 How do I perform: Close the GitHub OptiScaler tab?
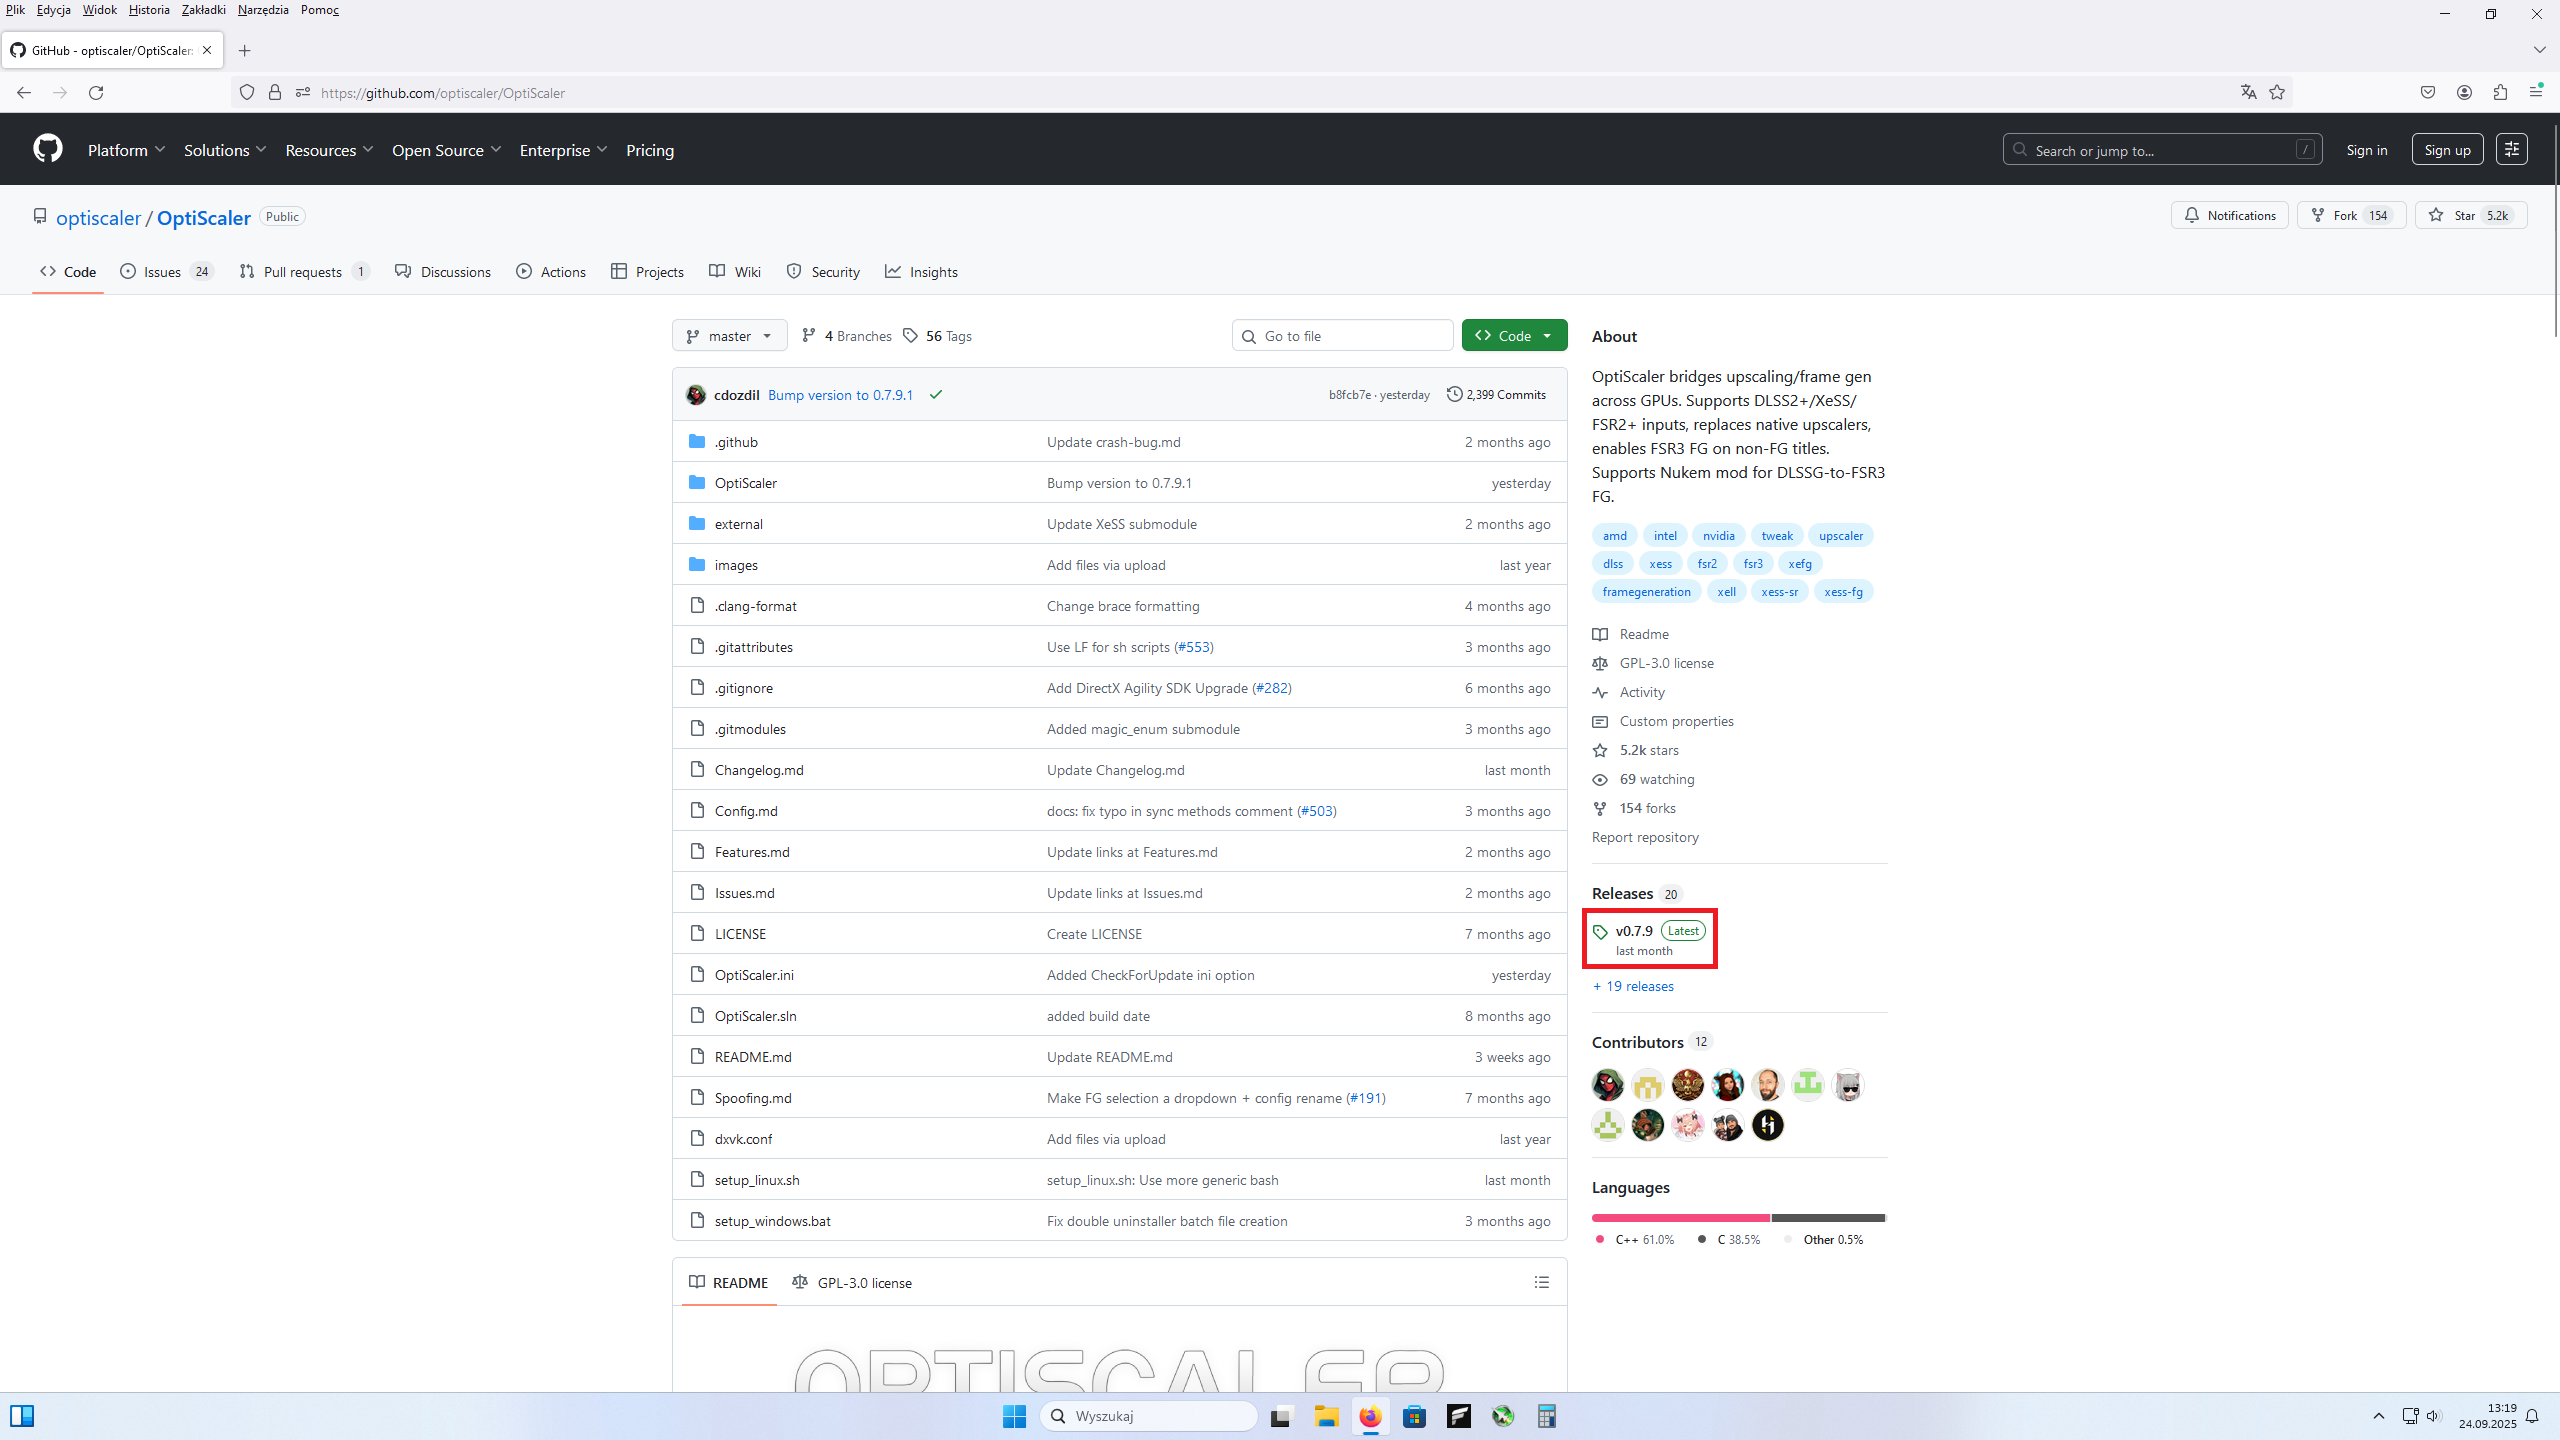point(207,50)
